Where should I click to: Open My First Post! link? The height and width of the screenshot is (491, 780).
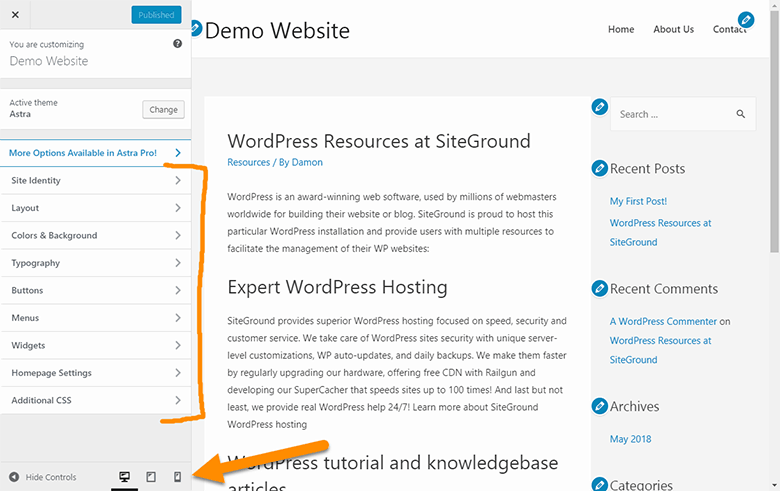[638, 201]
